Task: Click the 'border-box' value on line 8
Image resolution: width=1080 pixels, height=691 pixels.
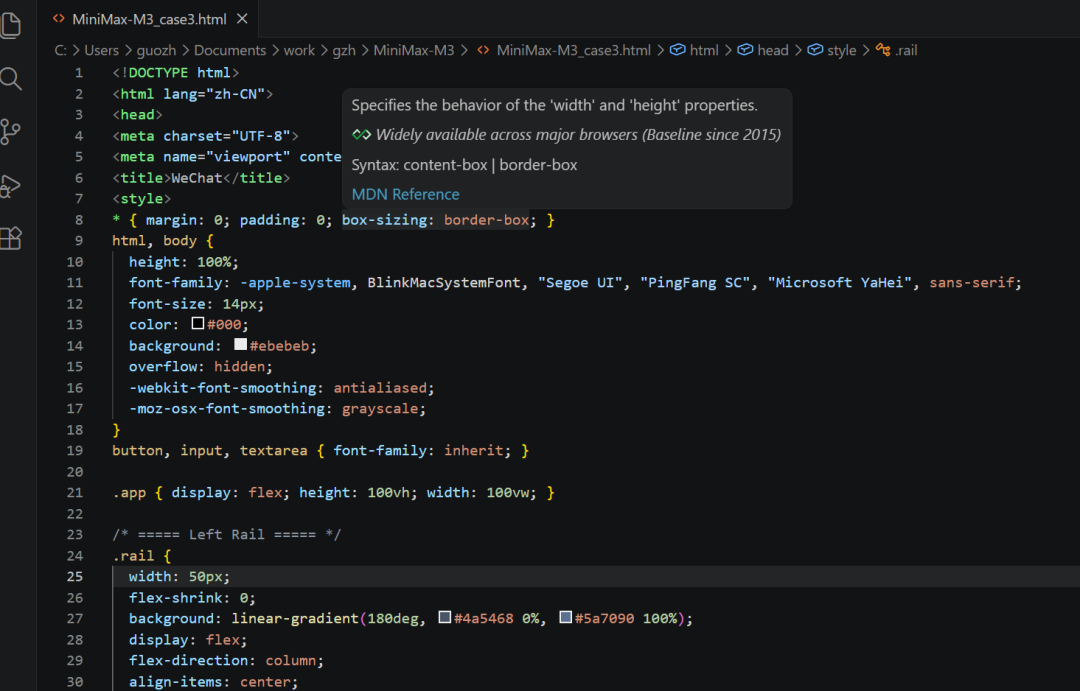Action: pos(486,220)
